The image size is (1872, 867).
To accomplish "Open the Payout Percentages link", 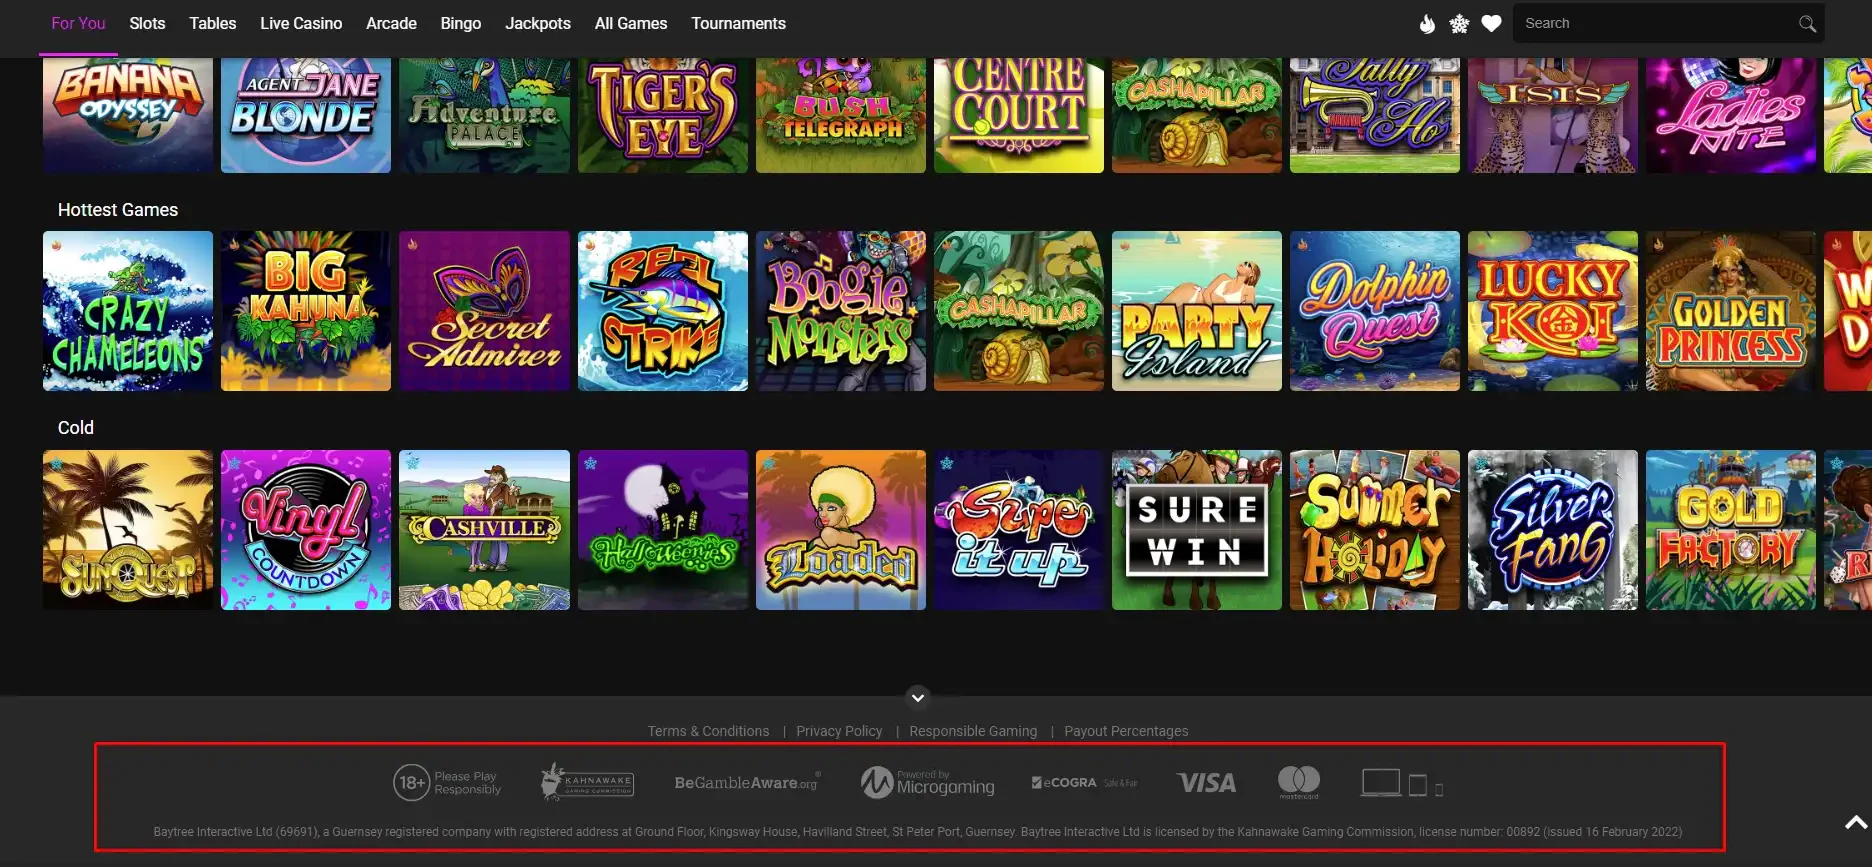I will click(1126, 731).
